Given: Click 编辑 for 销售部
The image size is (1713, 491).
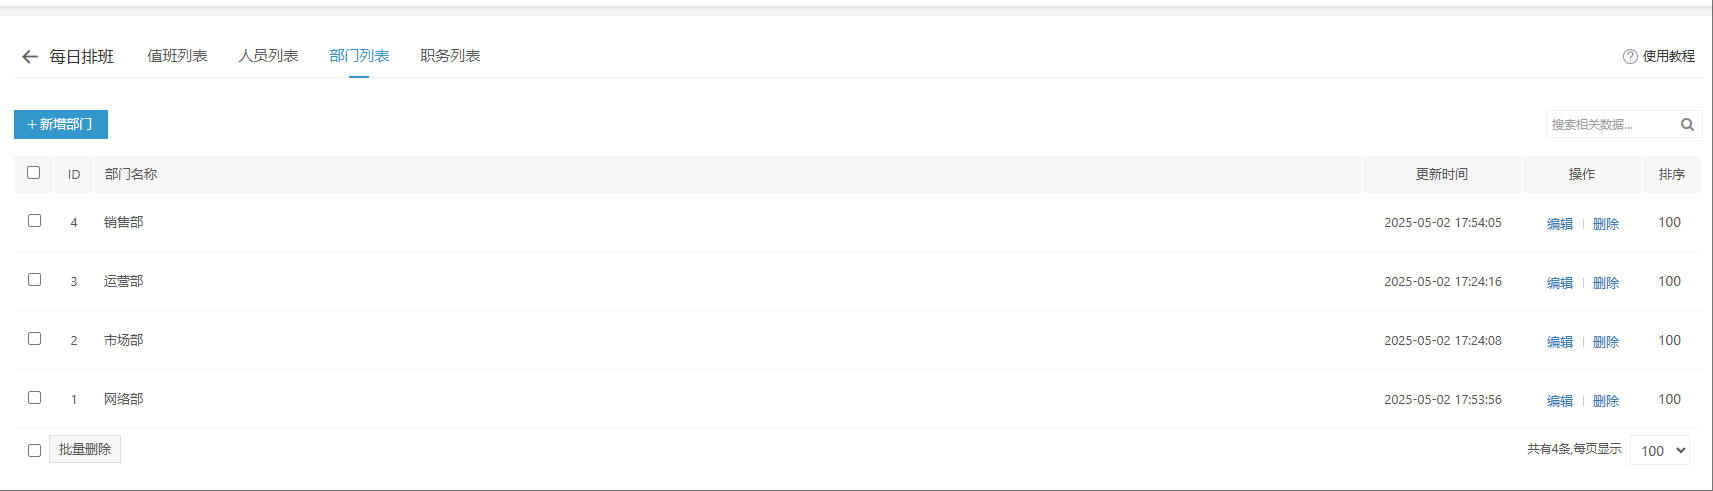Looking at the screenshot, I should pos(1560,224).
